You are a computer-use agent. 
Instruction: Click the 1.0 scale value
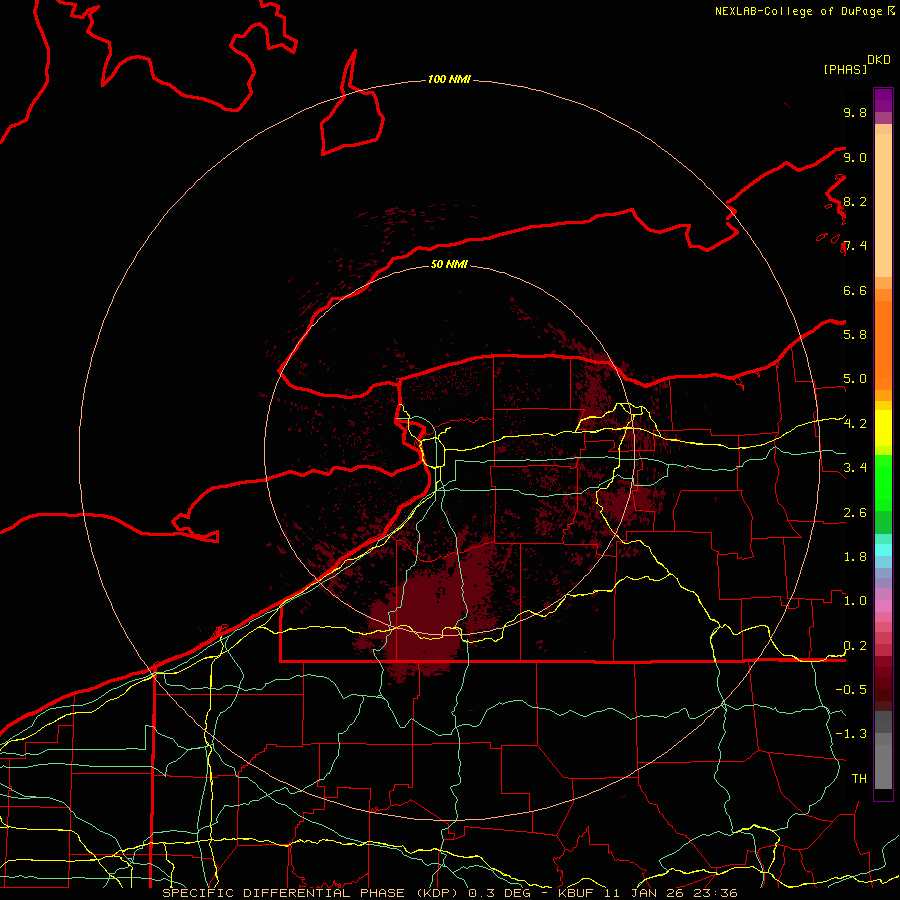pos(855,601)
